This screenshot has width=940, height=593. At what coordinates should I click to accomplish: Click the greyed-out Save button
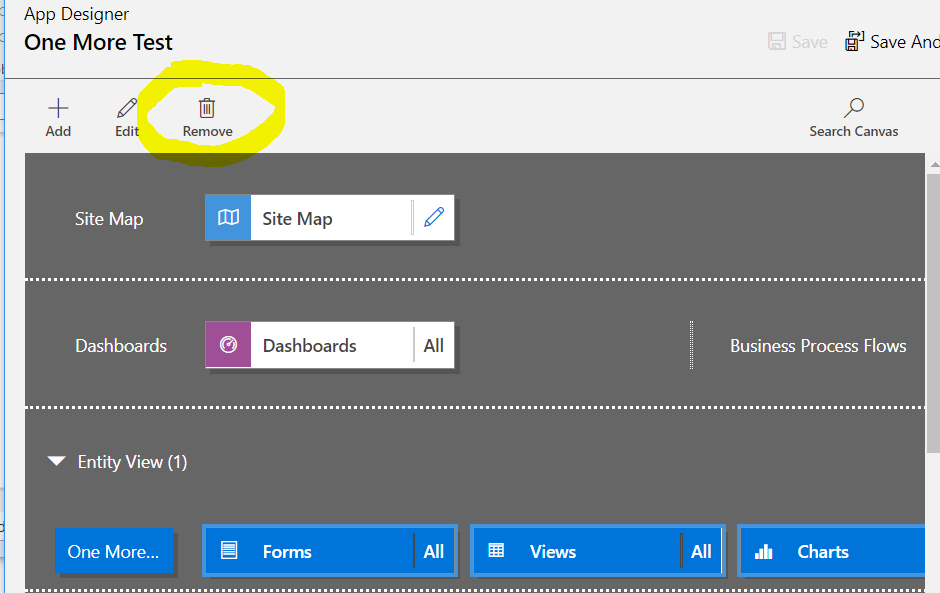pos(798,41)
